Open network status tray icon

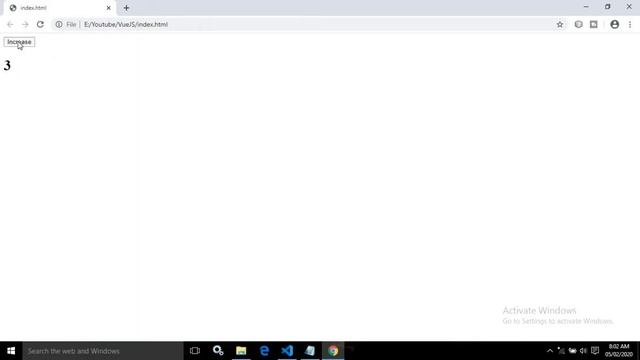pyautogui.click(x=561, y=351)
